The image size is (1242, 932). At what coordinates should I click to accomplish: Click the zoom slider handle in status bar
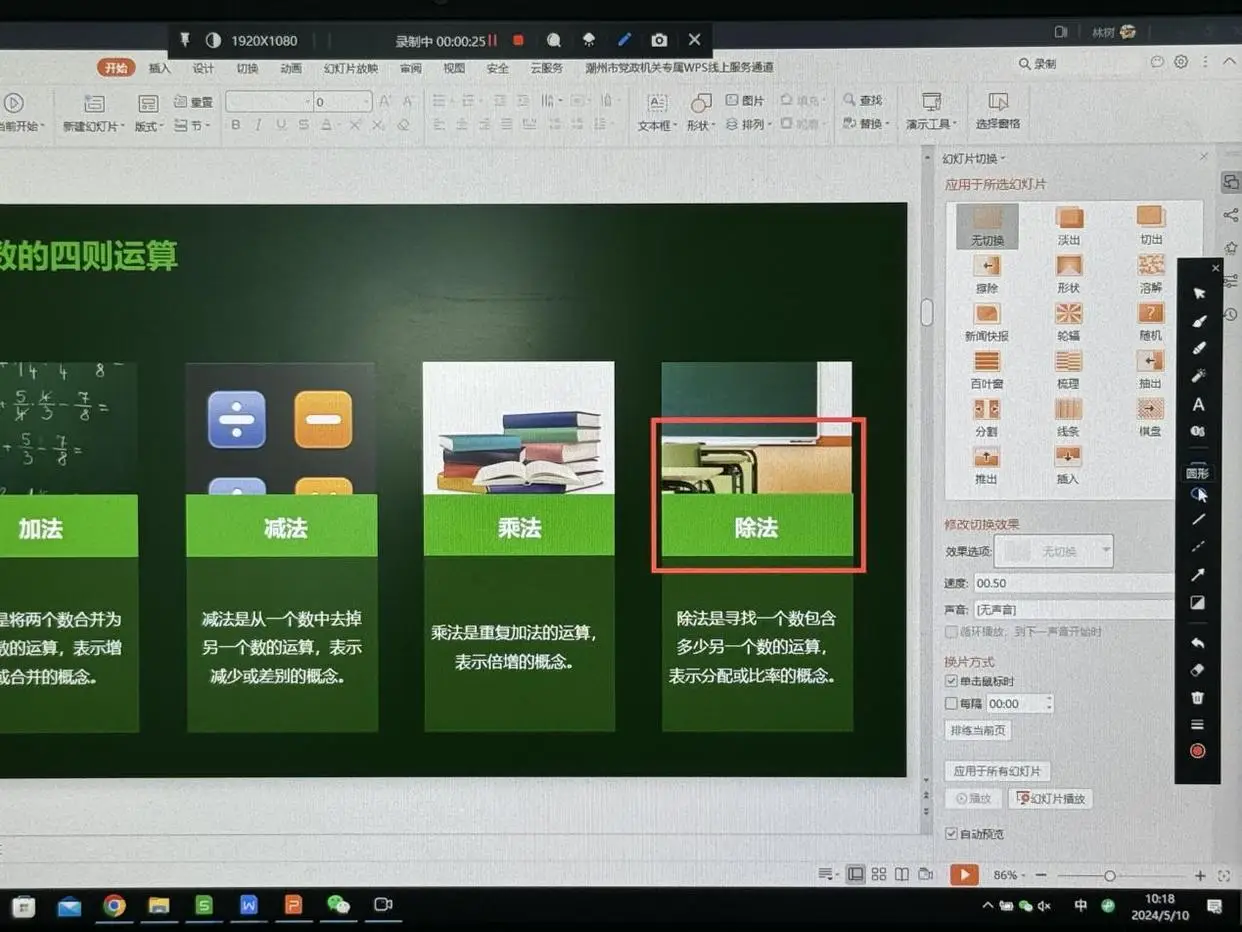1109,876
